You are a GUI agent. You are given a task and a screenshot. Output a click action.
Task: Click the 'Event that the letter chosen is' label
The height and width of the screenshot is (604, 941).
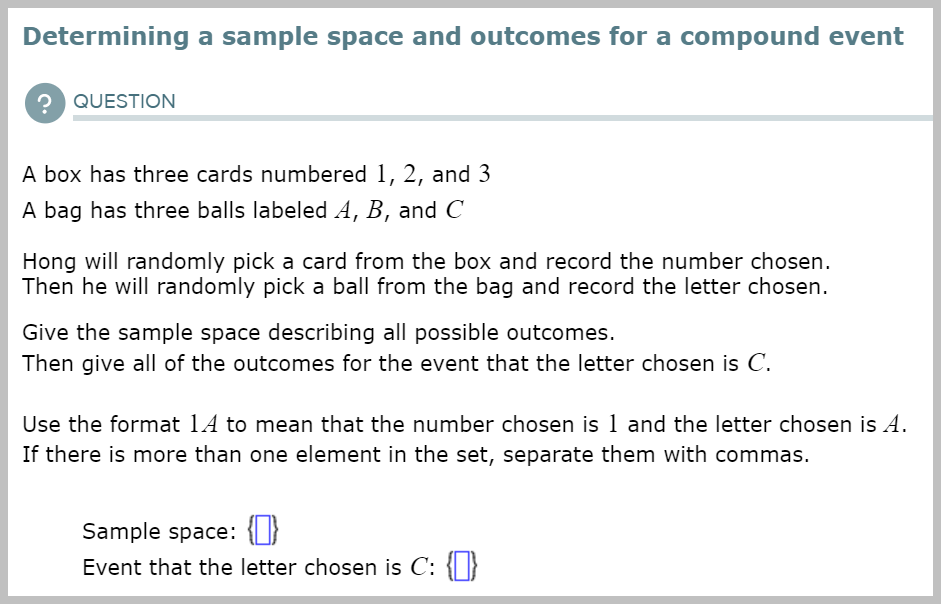pos(242,567)
